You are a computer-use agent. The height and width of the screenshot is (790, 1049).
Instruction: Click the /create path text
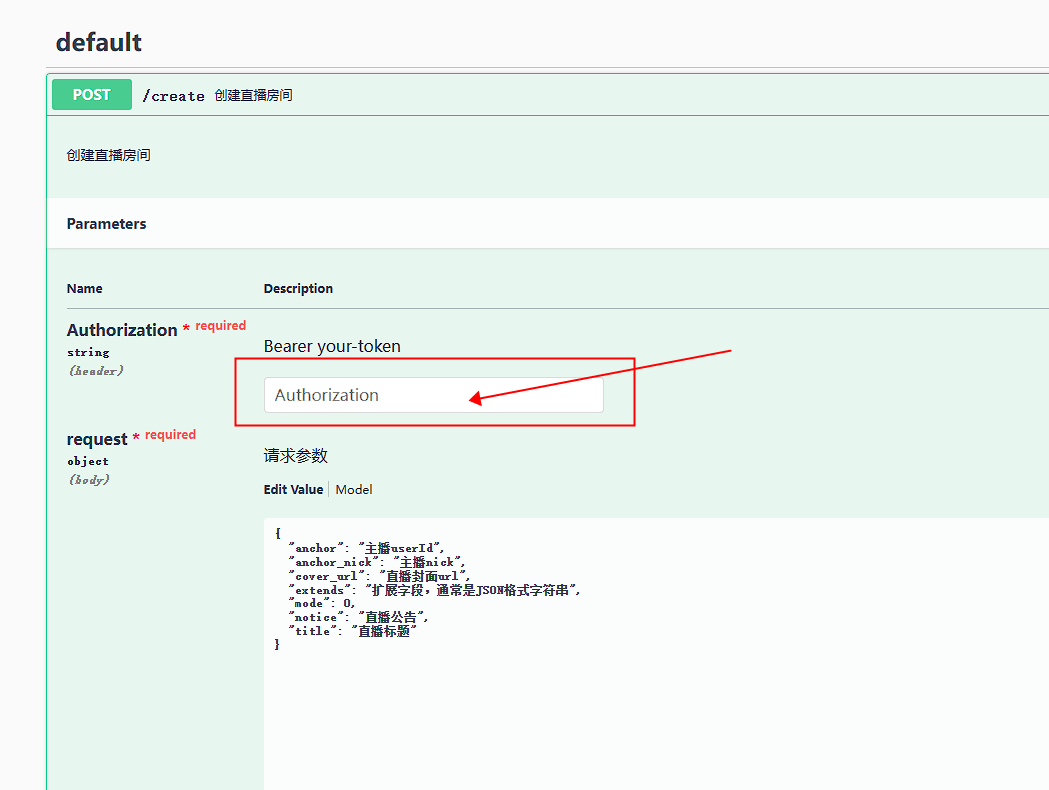pos(173,96)
